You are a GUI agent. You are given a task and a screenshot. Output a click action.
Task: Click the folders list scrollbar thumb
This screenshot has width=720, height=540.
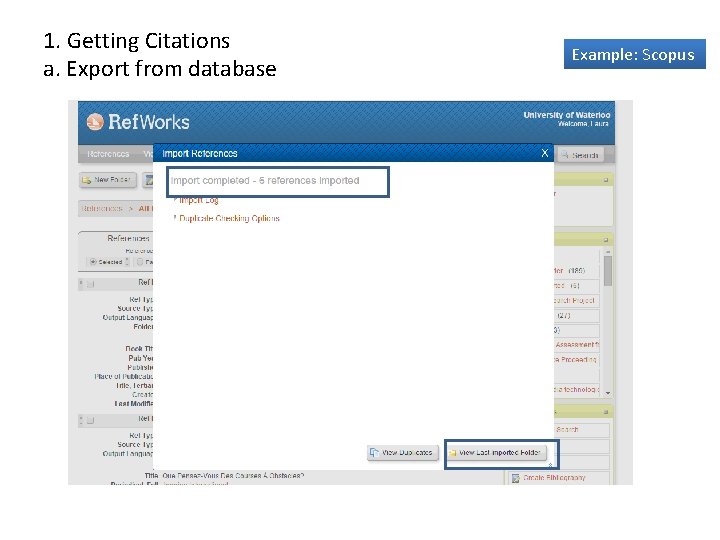(608, 271)
